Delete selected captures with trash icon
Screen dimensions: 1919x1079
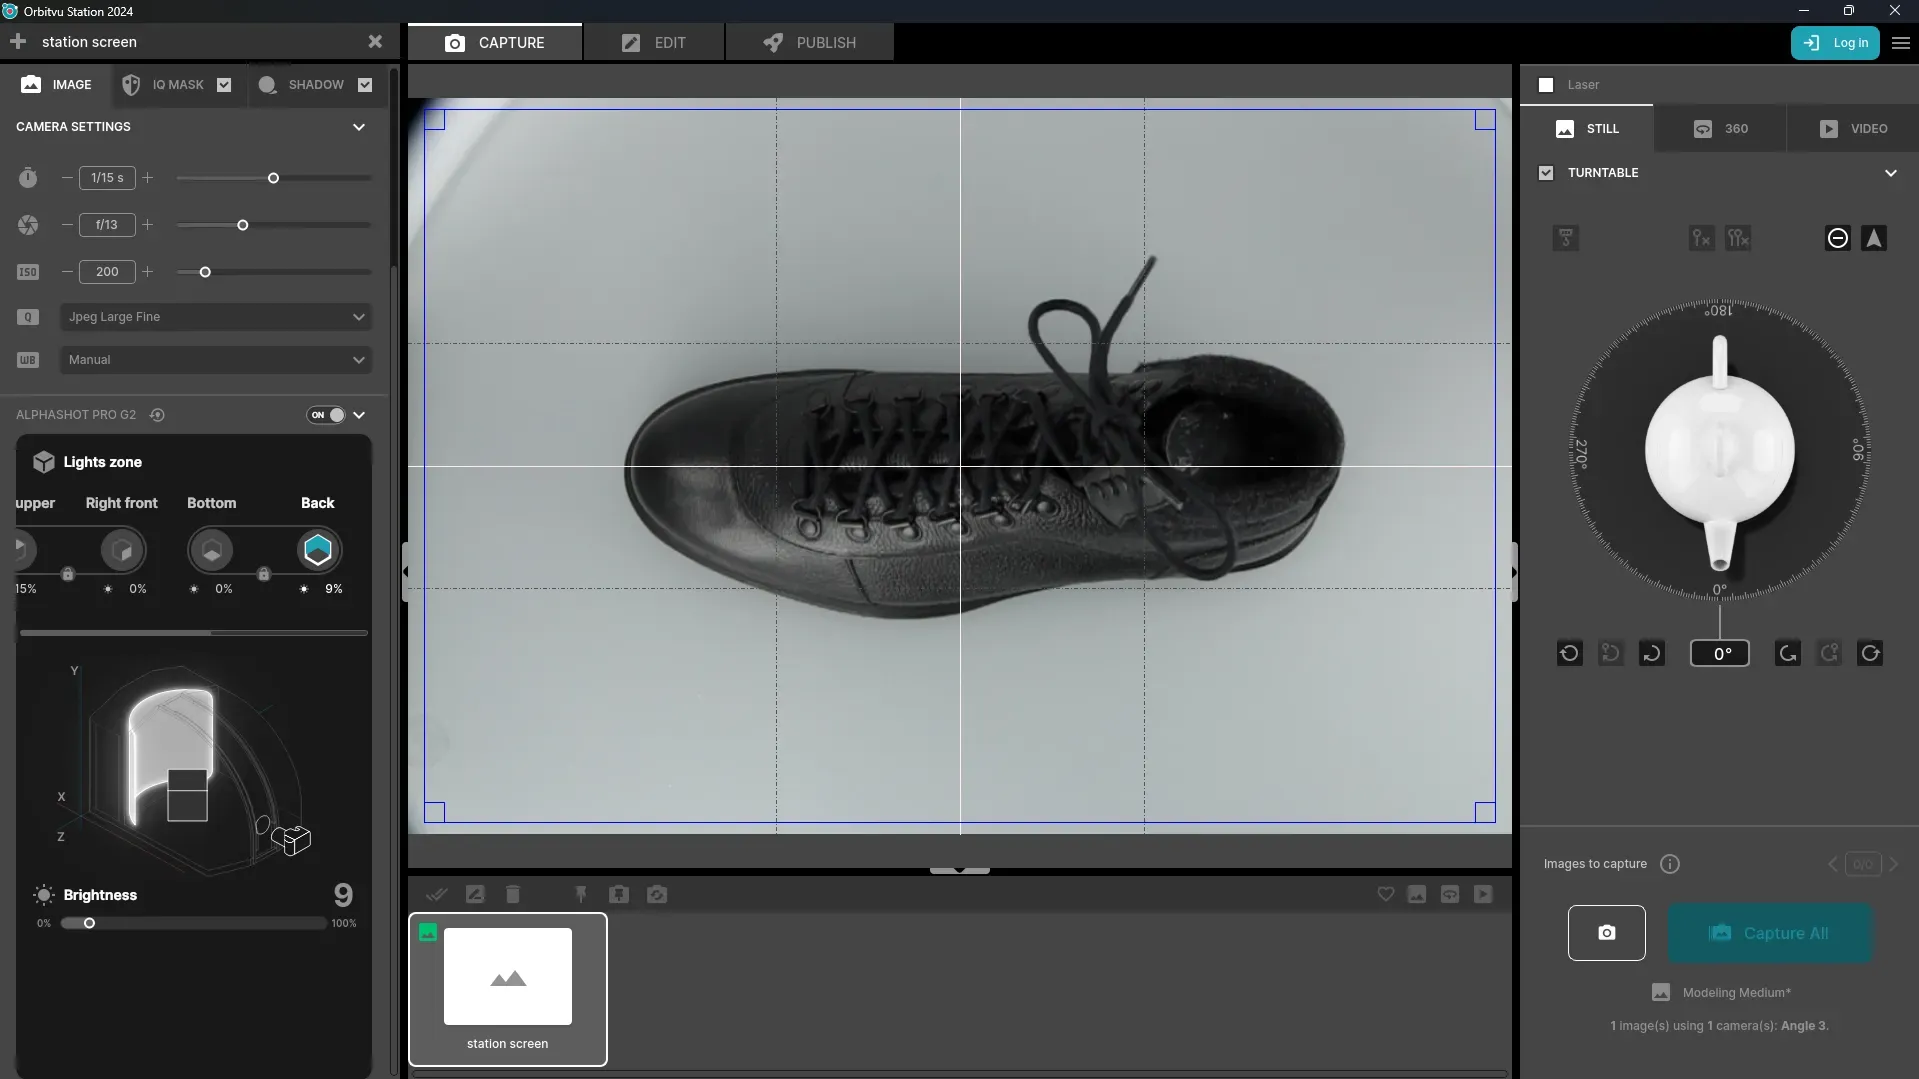513,895
